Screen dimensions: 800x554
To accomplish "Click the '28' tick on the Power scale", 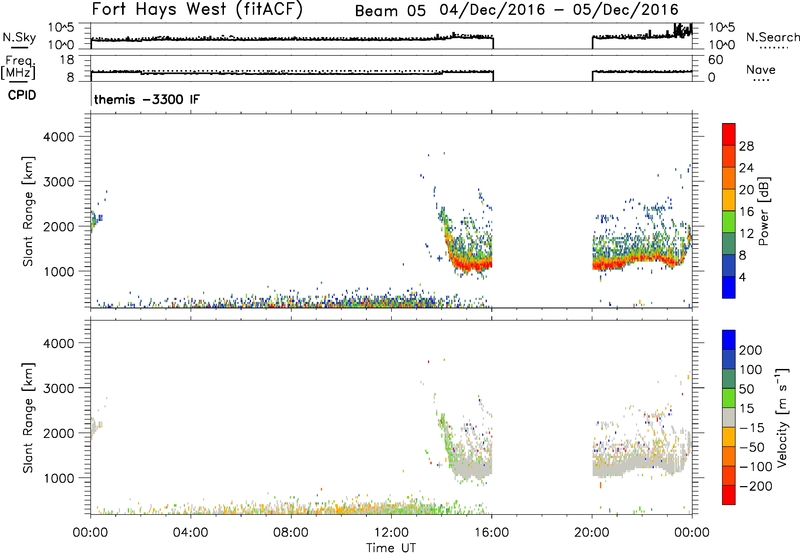I will tap(746, 146).
